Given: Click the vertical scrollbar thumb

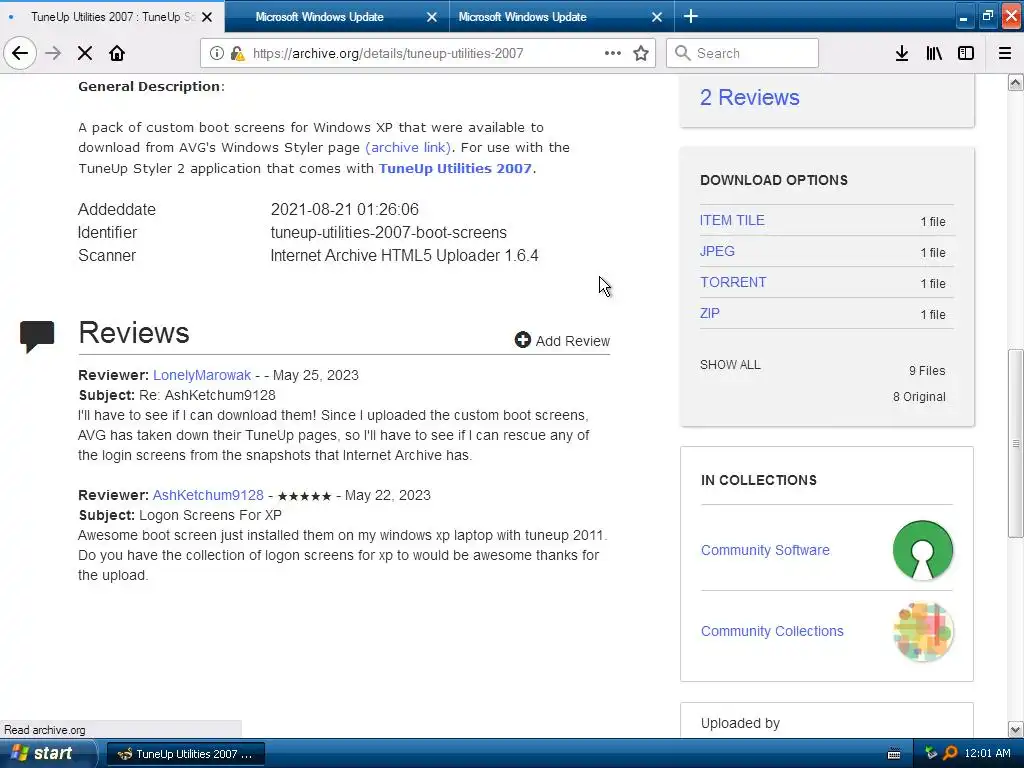Looking at the screenshot, I should 1016,444.
